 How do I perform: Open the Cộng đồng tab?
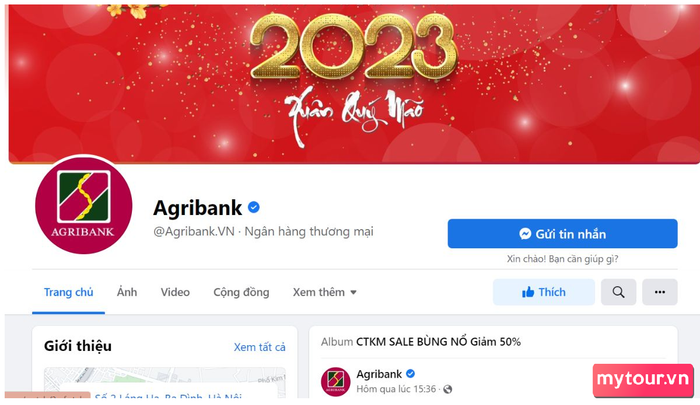coord(241,292)
